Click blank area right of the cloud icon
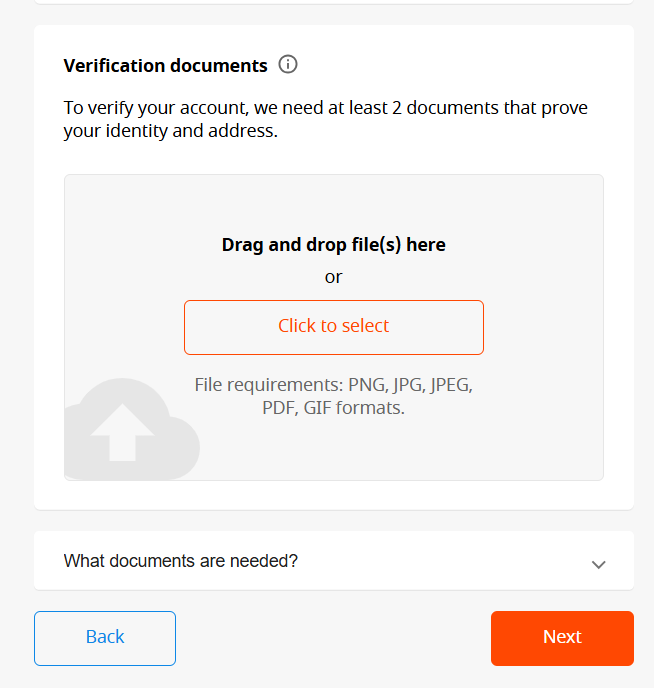656x688 pixels. tap(400, 450)
